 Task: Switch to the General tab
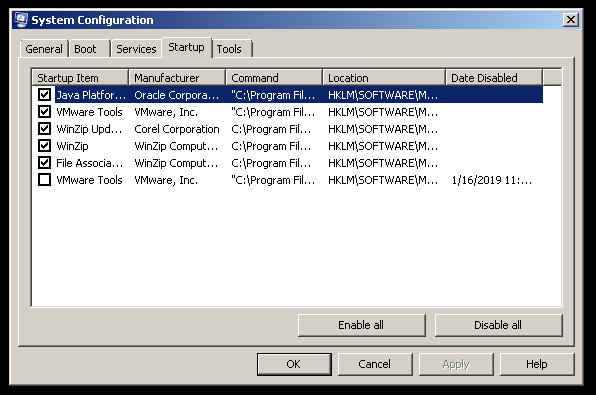tap(44, 49)
